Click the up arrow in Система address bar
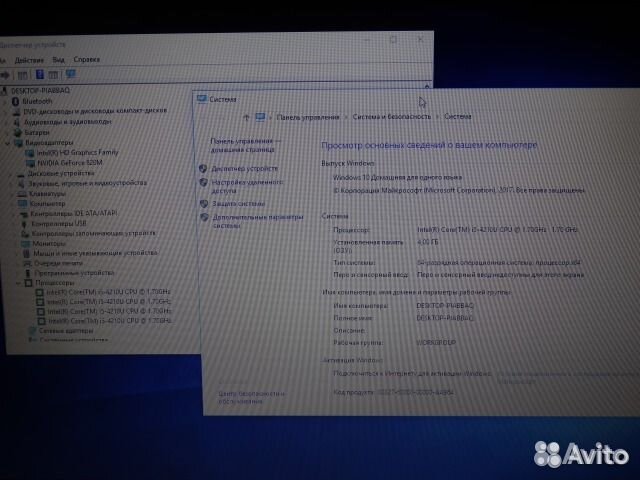The height and width of the screenshot is (480, 640). pos(246,118)
